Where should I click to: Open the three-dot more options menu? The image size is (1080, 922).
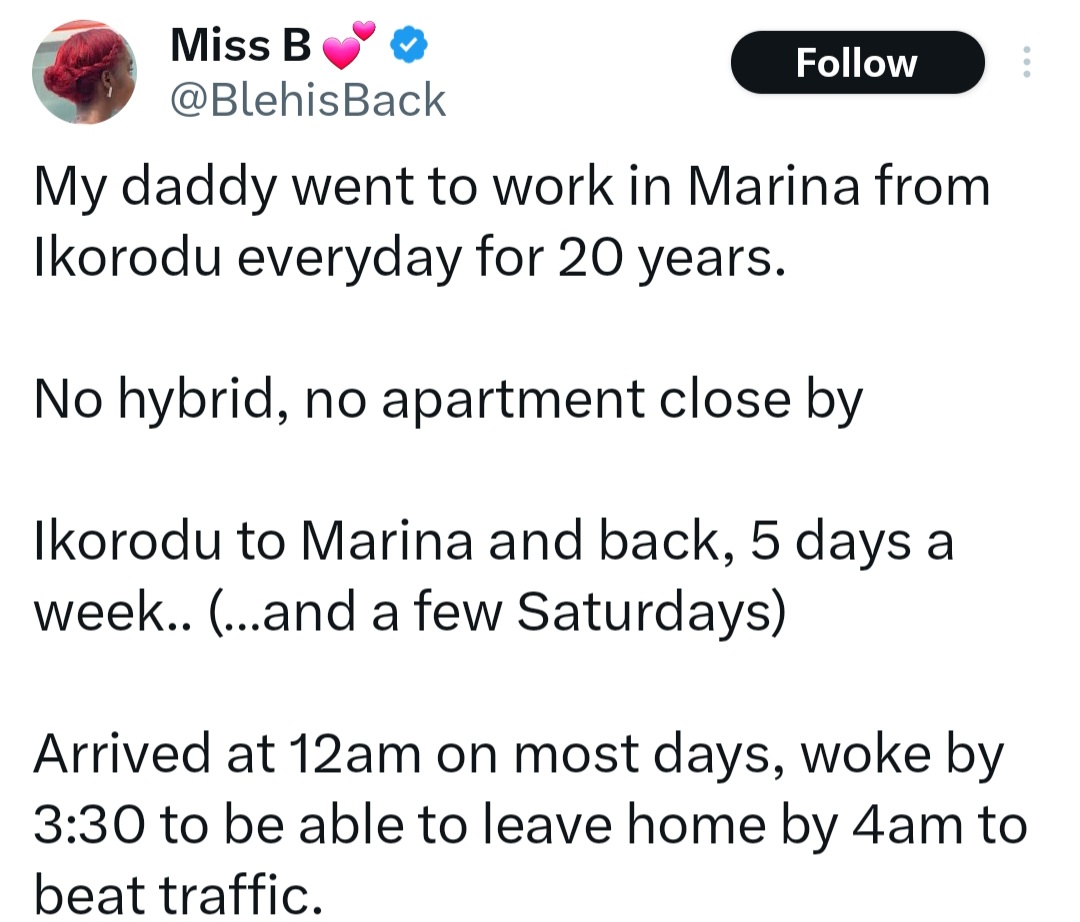[1025, 63]
